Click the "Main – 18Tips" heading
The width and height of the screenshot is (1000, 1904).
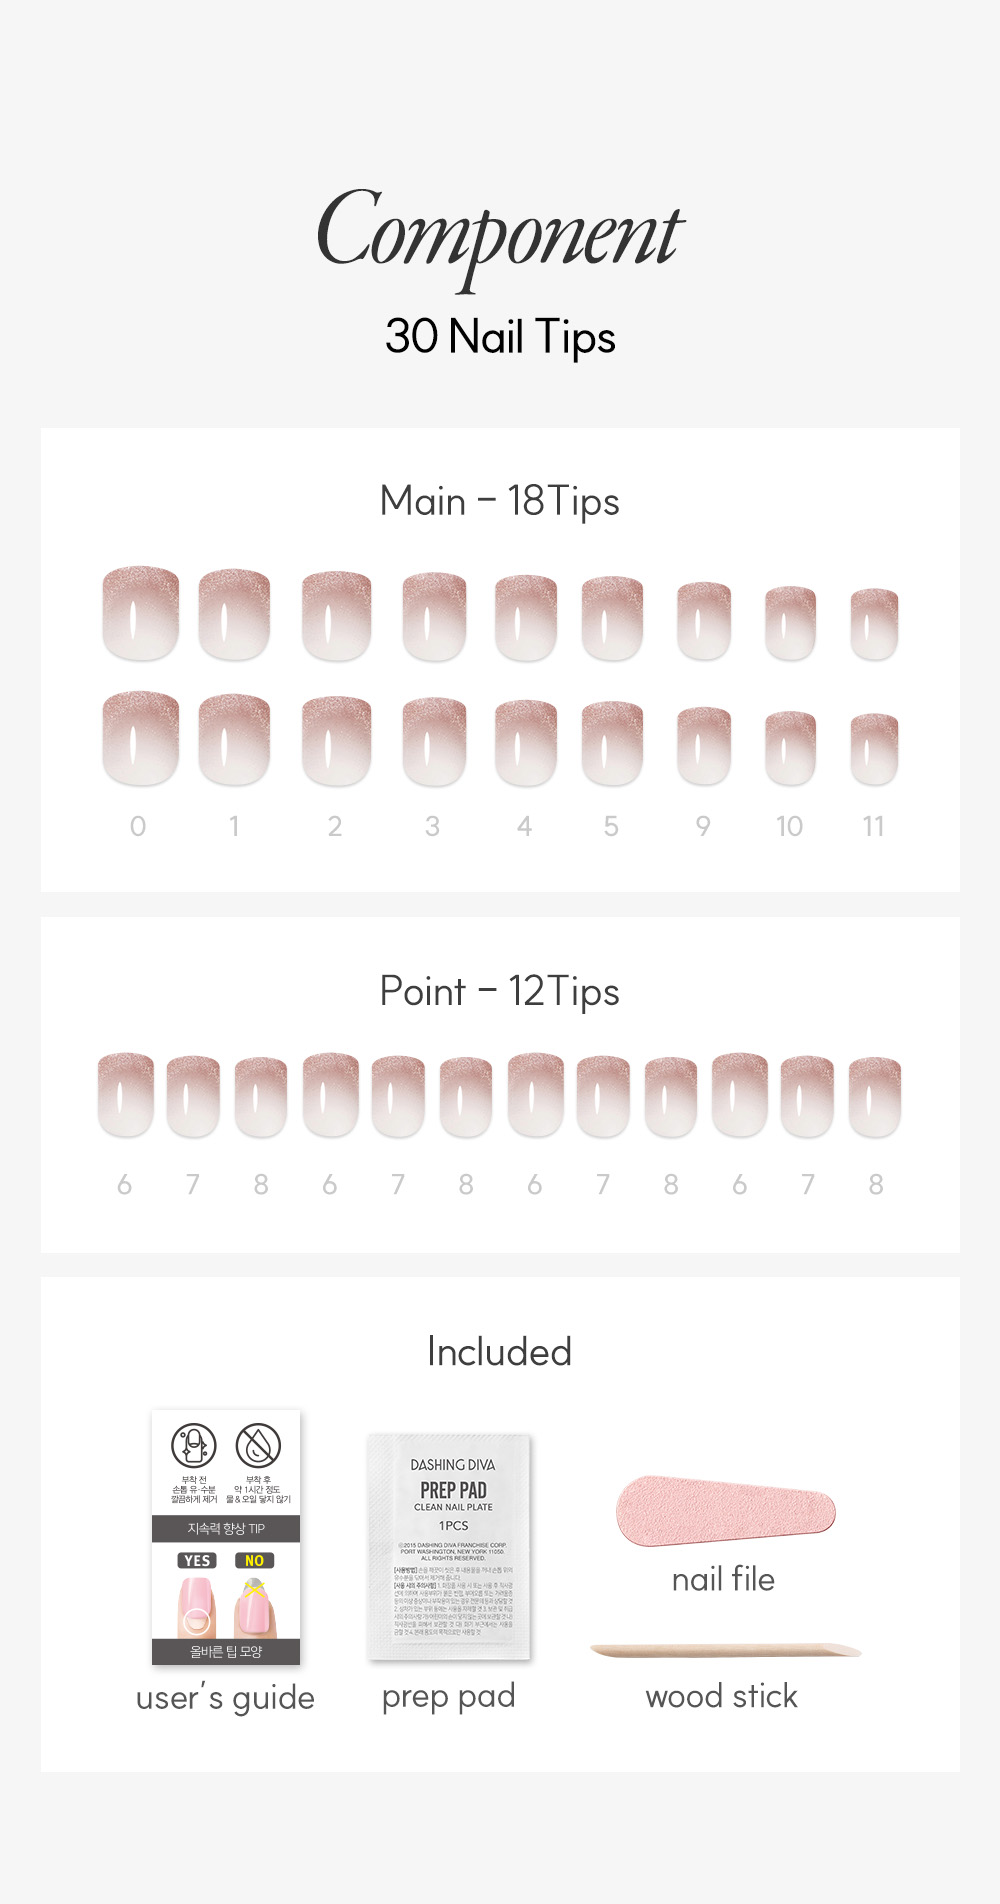tap(499, 501)
